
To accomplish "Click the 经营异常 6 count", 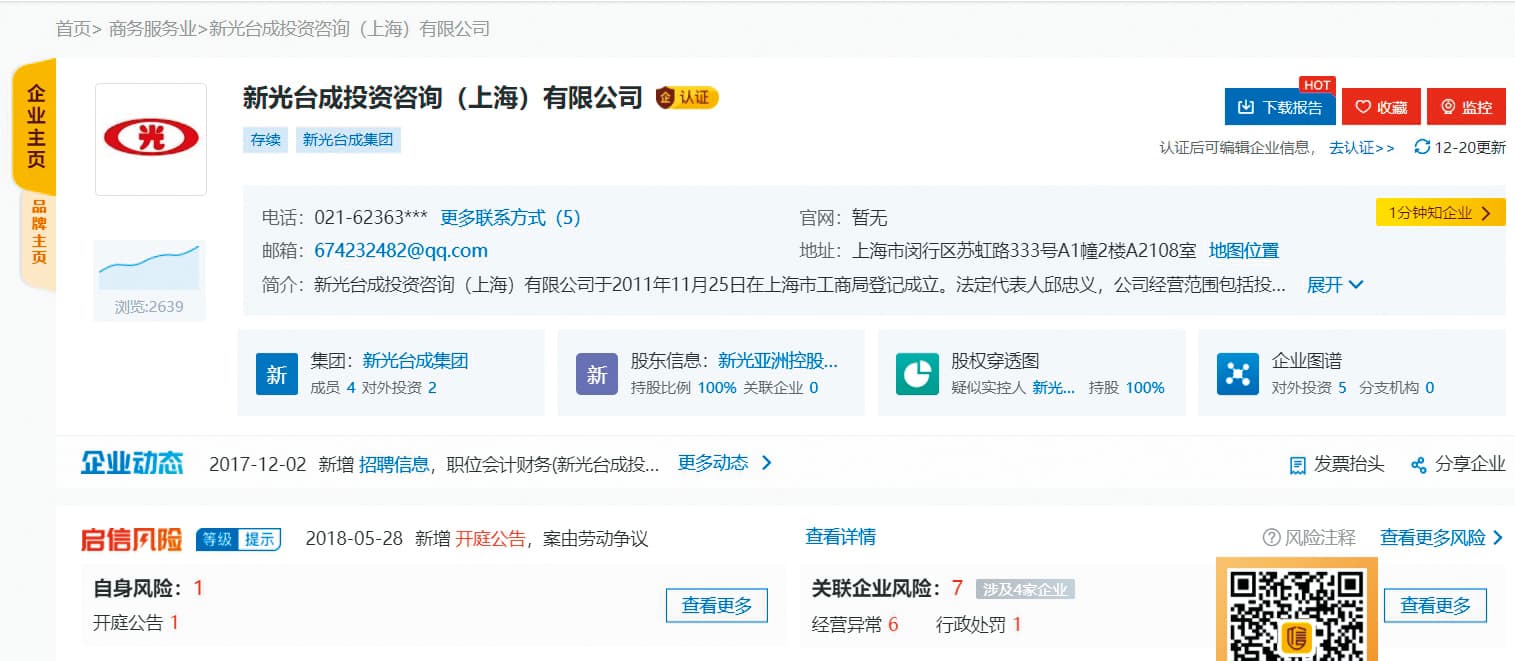I will 855,625.
